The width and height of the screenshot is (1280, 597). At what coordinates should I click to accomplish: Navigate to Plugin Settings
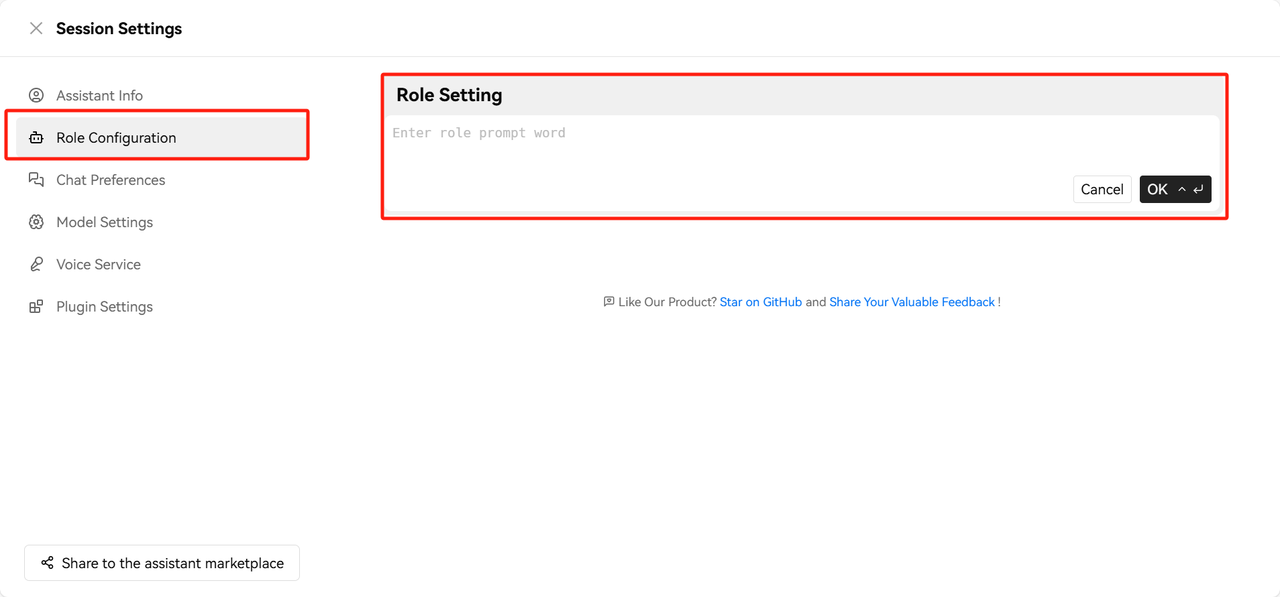[104, 307]
